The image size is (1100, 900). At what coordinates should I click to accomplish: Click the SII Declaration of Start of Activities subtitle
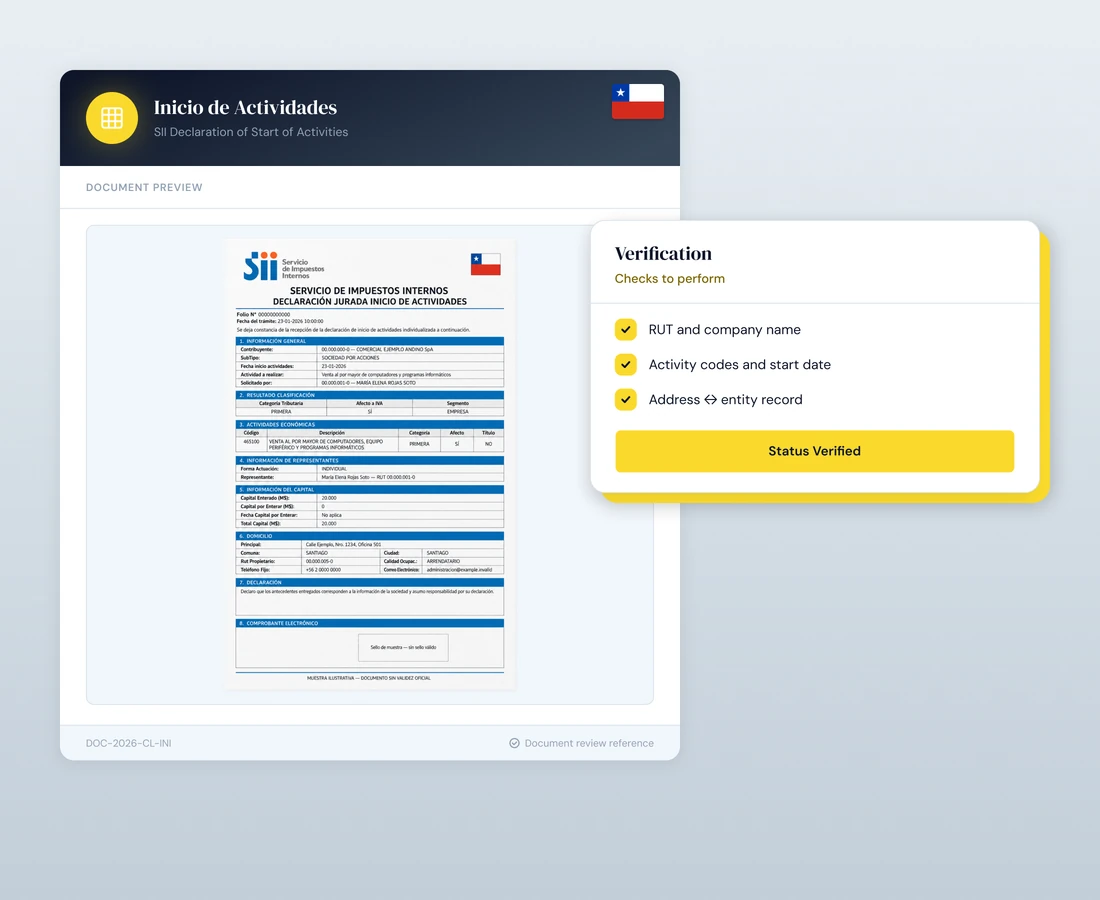coord(251,132)
